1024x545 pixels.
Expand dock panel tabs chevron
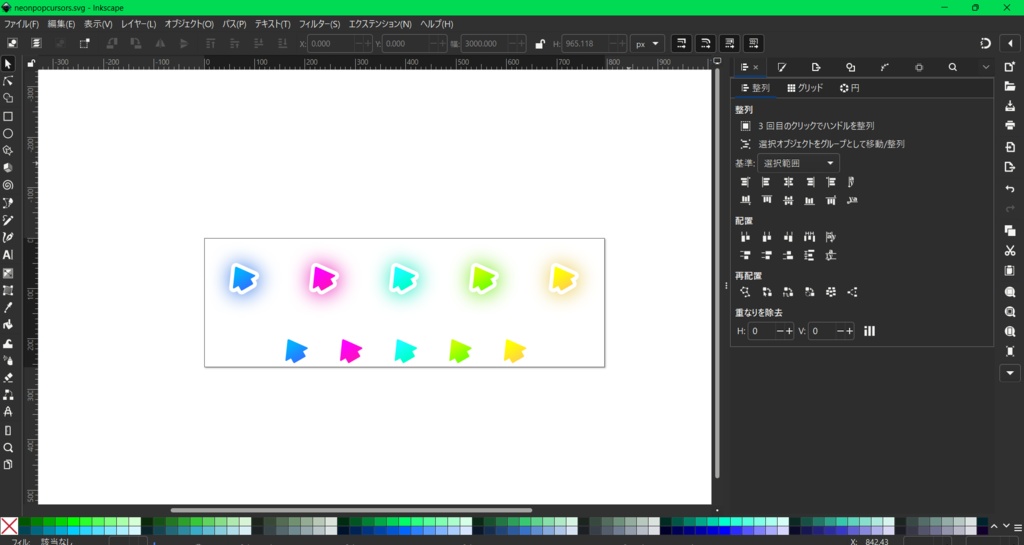[985, 67]
